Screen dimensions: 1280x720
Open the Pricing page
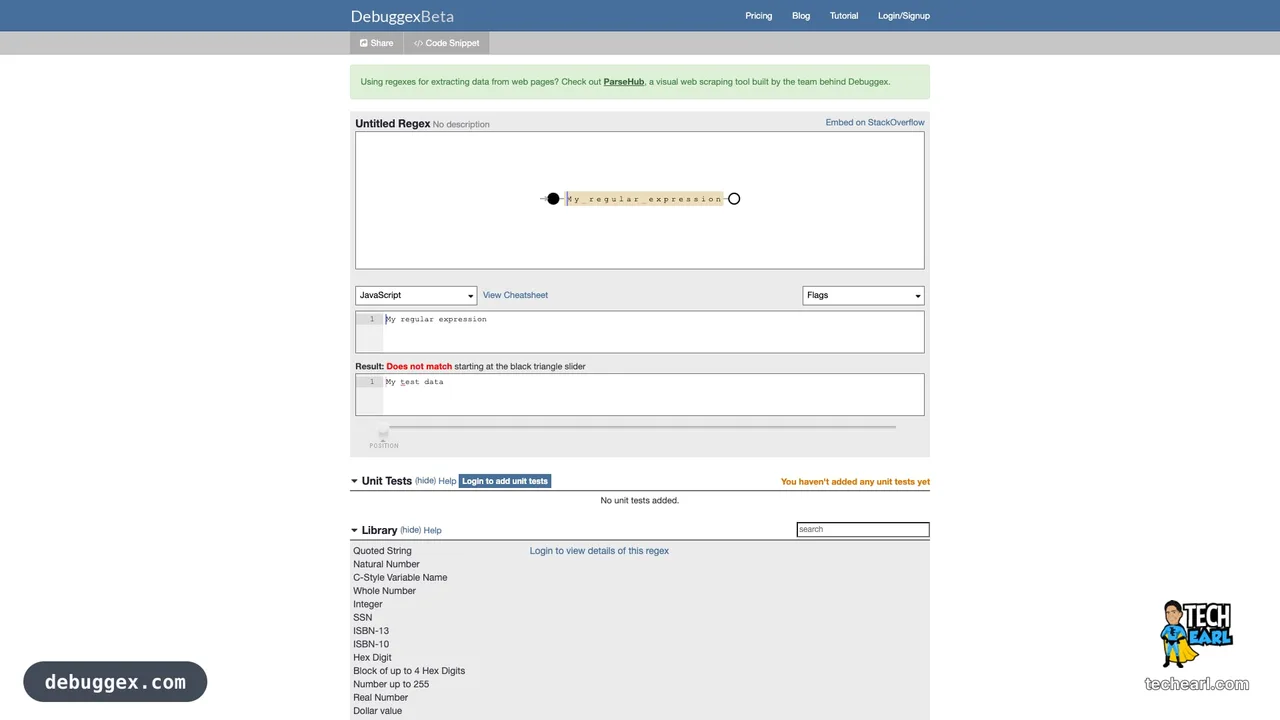pos(759,16)
